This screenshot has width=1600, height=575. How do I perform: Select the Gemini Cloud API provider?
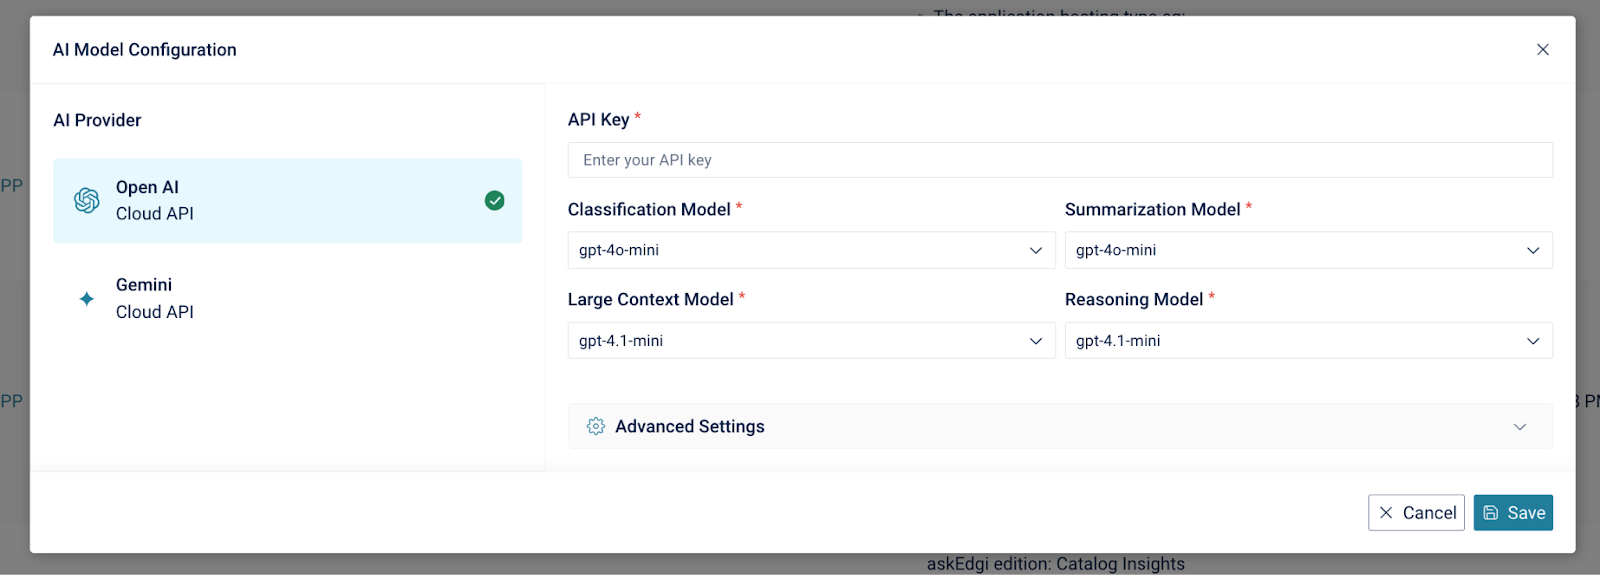[x=287, y=299]
